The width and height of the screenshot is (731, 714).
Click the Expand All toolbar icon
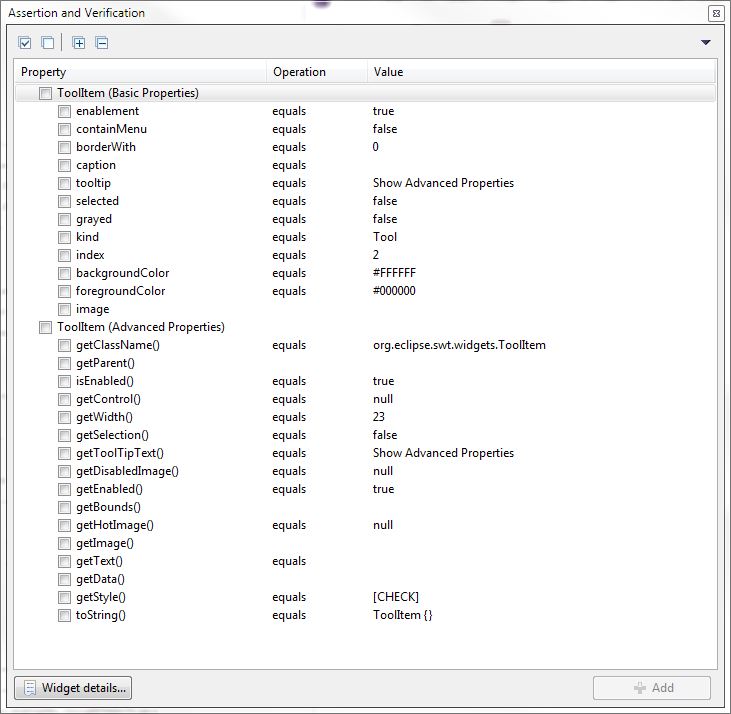point(79,43)
